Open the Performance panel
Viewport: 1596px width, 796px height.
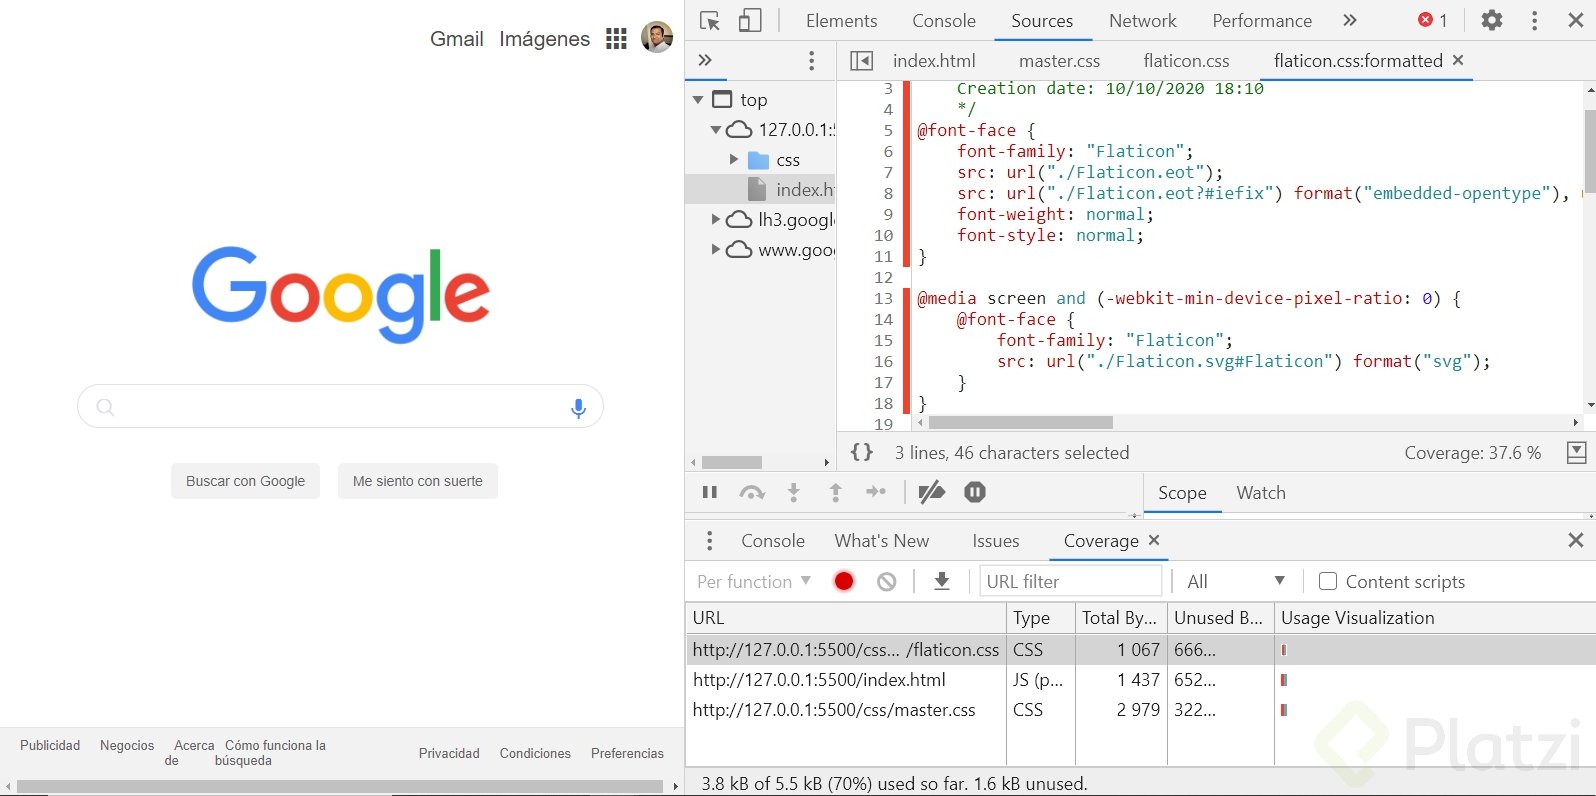[x=1262, y=21]
